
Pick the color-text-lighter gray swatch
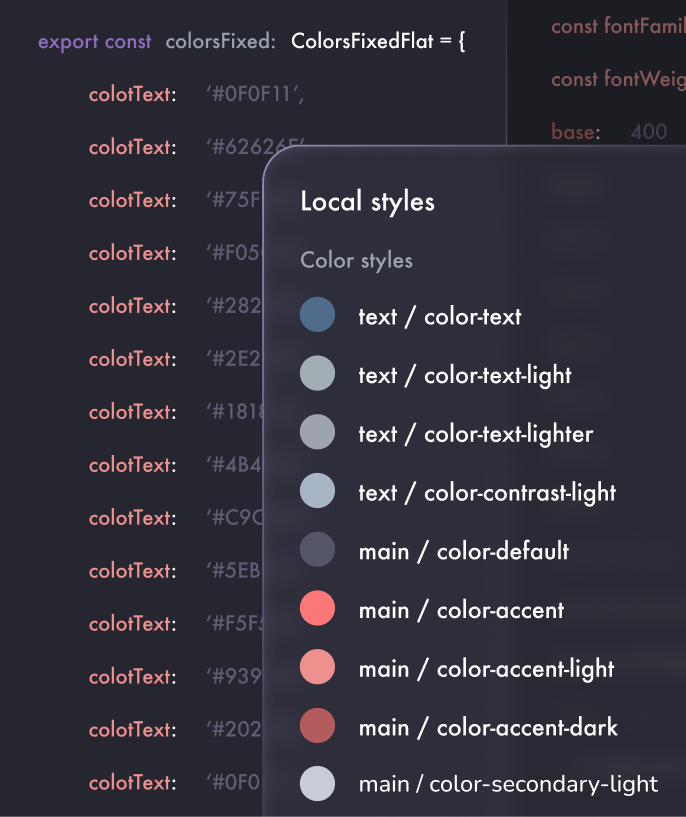317,433
